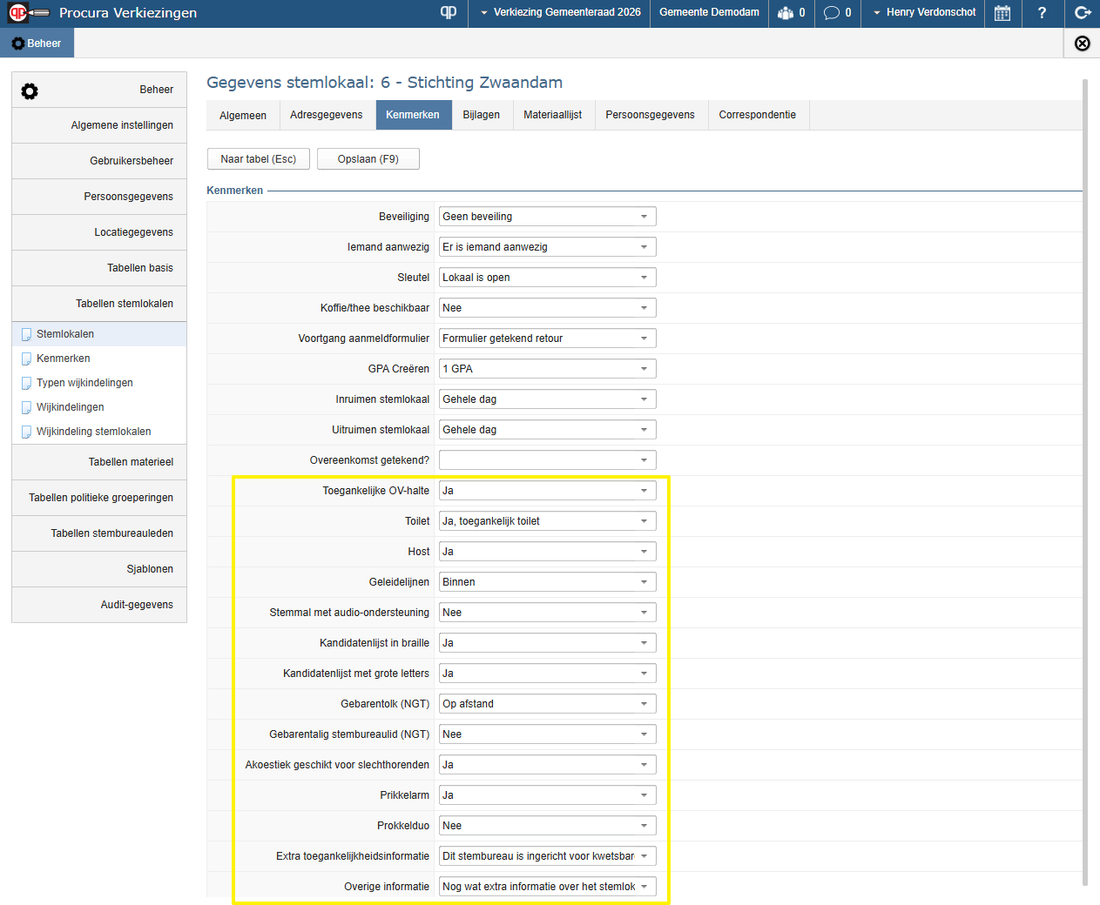Open the chat messages icon
The width and height of the screenshot is (1100, 905).
(x=838, y=13)
